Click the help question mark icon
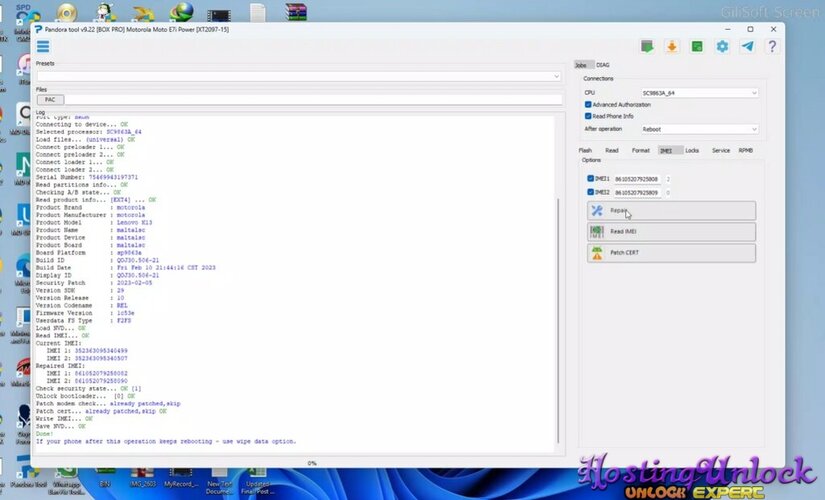Screen dimensions: 825x500 tap(772, 47)
